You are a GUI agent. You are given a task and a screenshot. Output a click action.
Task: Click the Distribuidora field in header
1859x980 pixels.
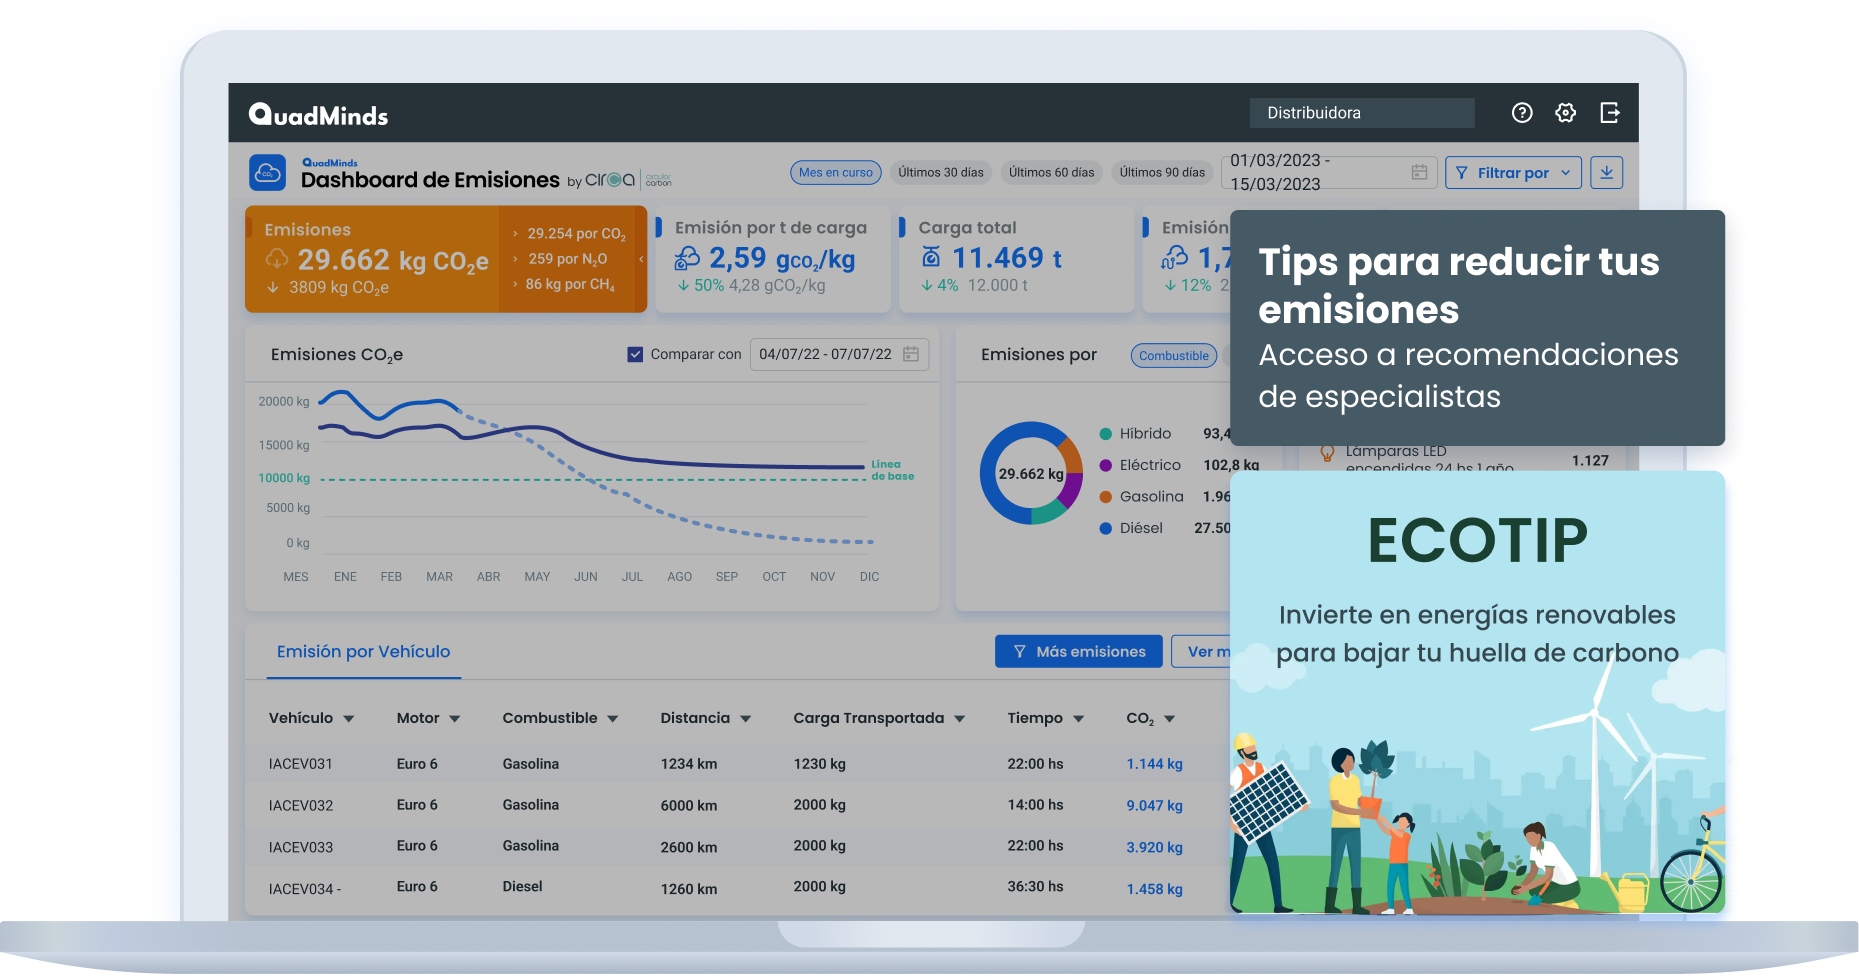coord(1361,113)
